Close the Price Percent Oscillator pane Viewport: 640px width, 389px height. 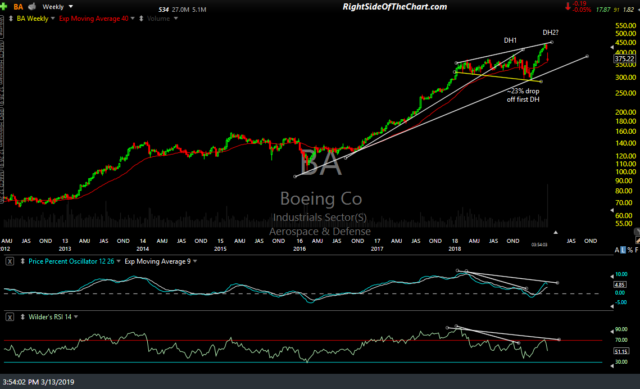[x=10, y=262]
